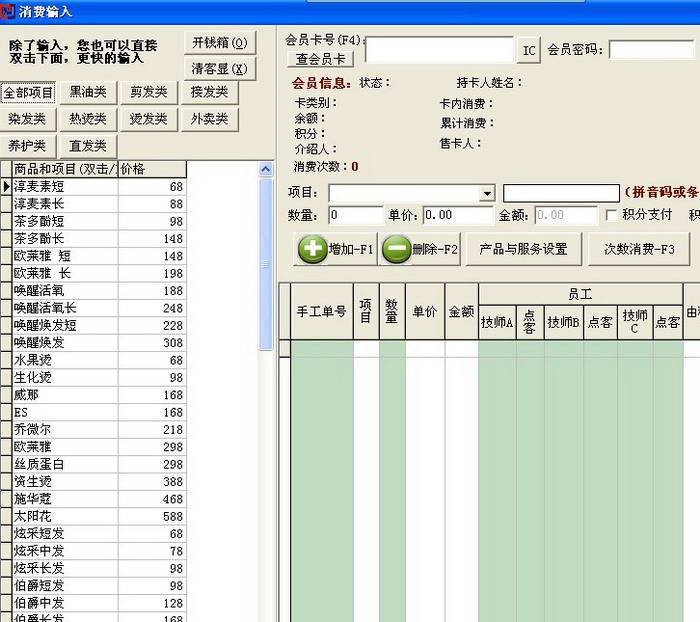The height and width of the screenshot is (622, 700).
Task: Click the first empty 手工单号 grid cell
Action: [x=321, y=349]
